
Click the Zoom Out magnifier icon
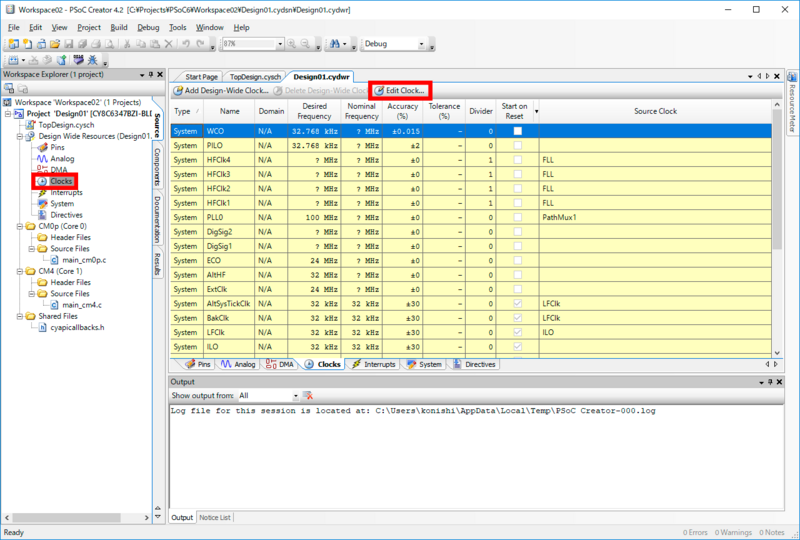pos(306,44)
